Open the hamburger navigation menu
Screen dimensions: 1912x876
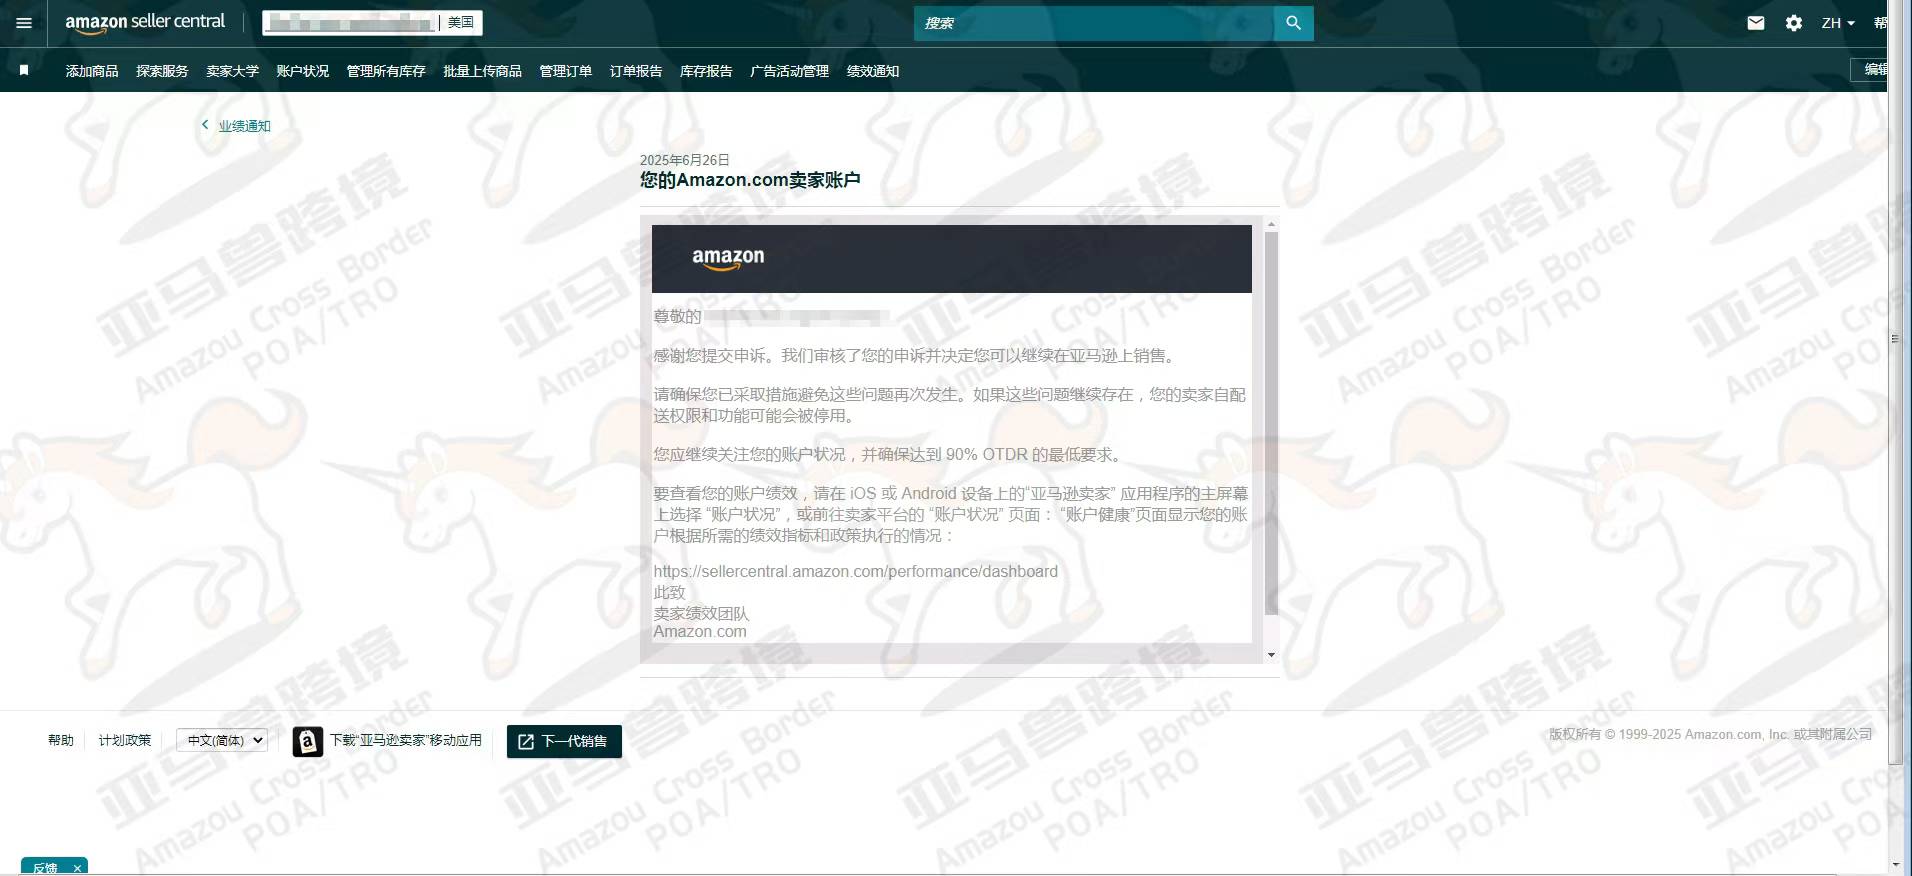coord(24,23)
